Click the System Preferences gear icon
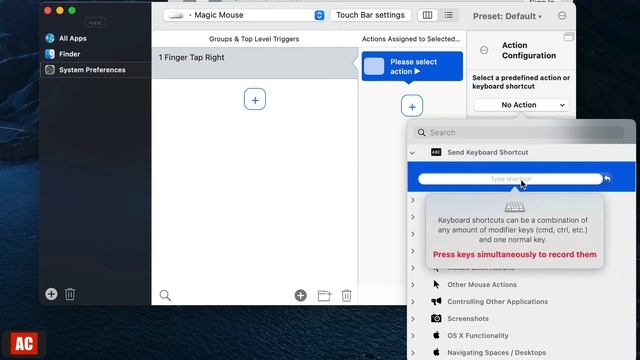 pos(50,70)
